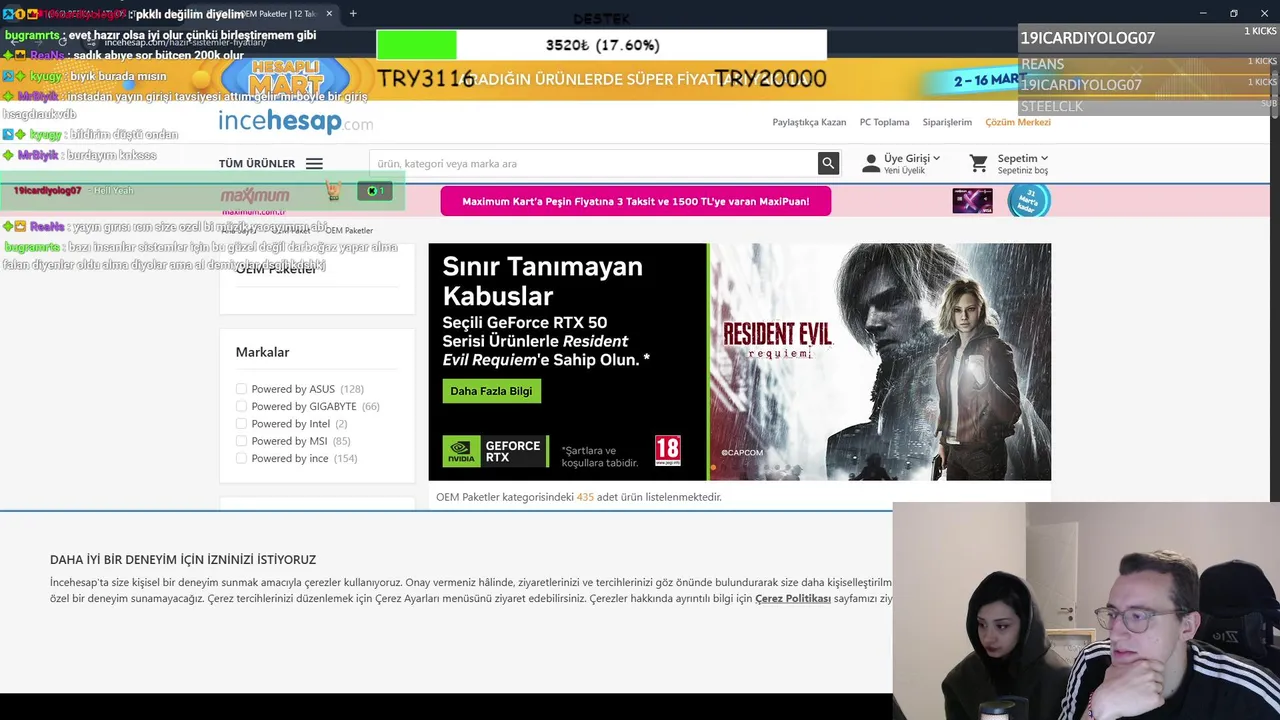Open the PC Toplama menu link
This screenshot has height=720, width=1280.
[x=884, y=122]
